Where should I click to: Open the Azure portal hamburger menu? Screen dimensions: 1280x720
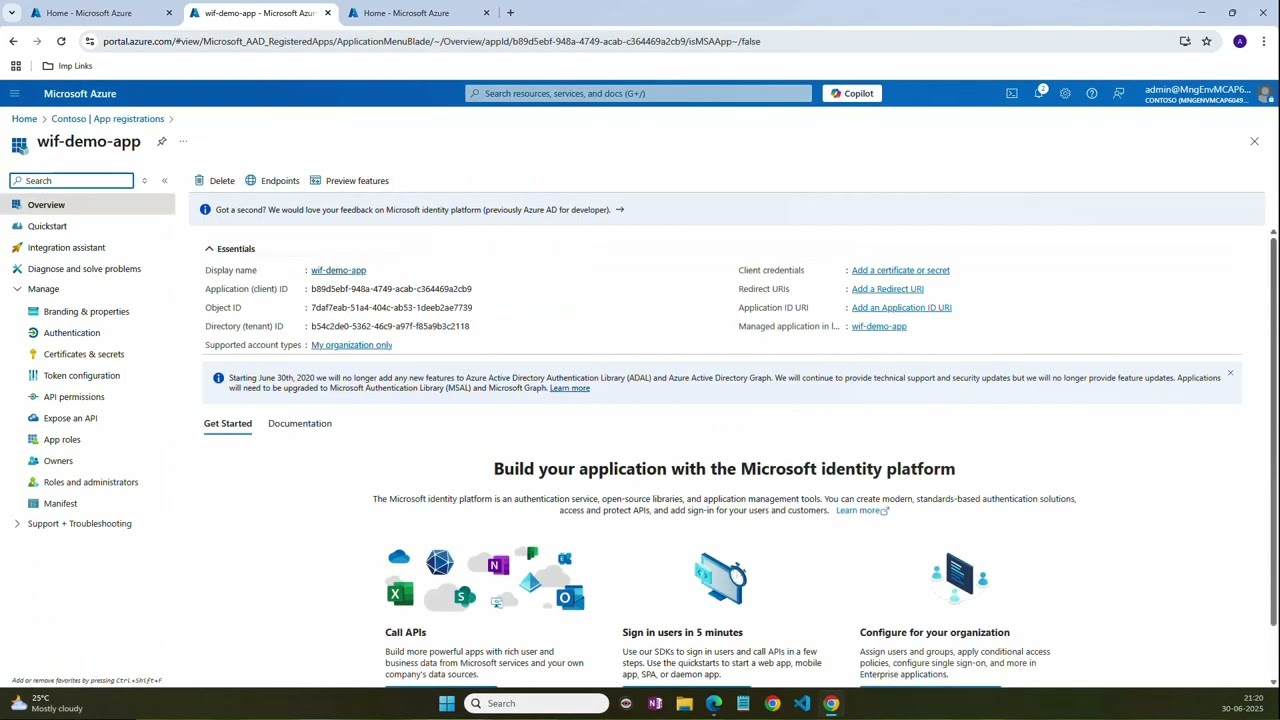click(14, 93)
